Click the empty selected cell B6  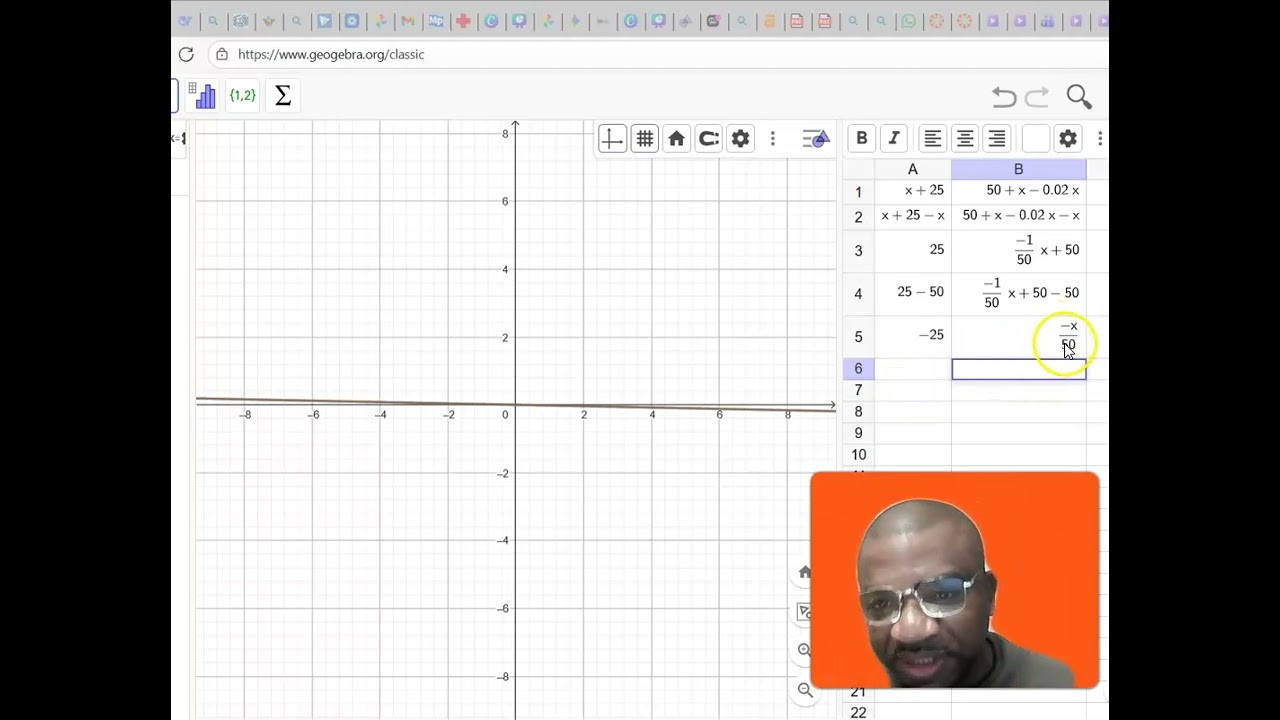tap(1018, 369)
